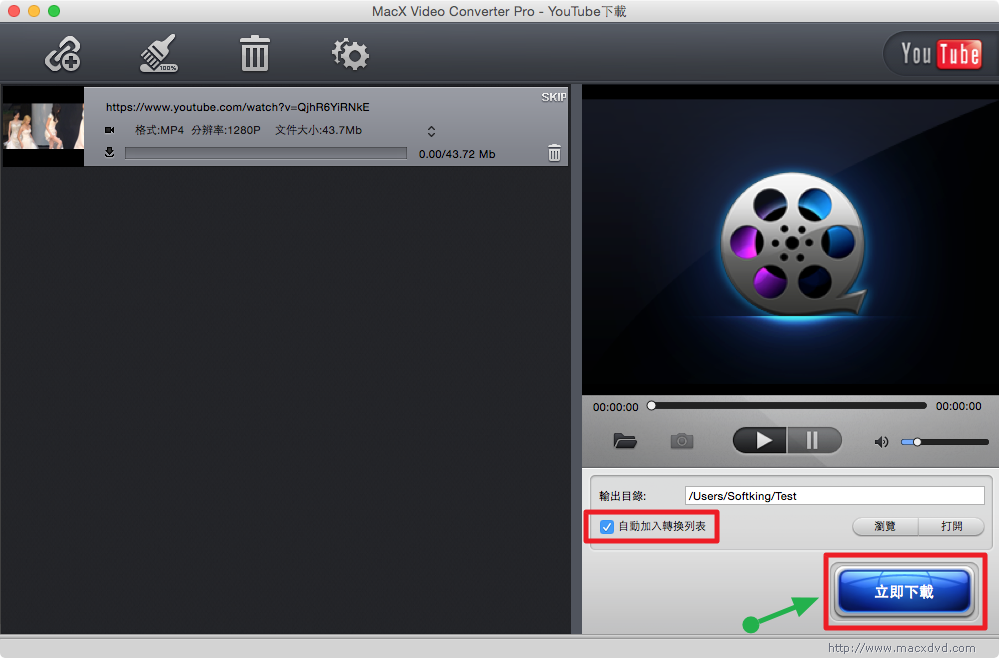
Task: Click the output directory path field
Action: [834, 496]
